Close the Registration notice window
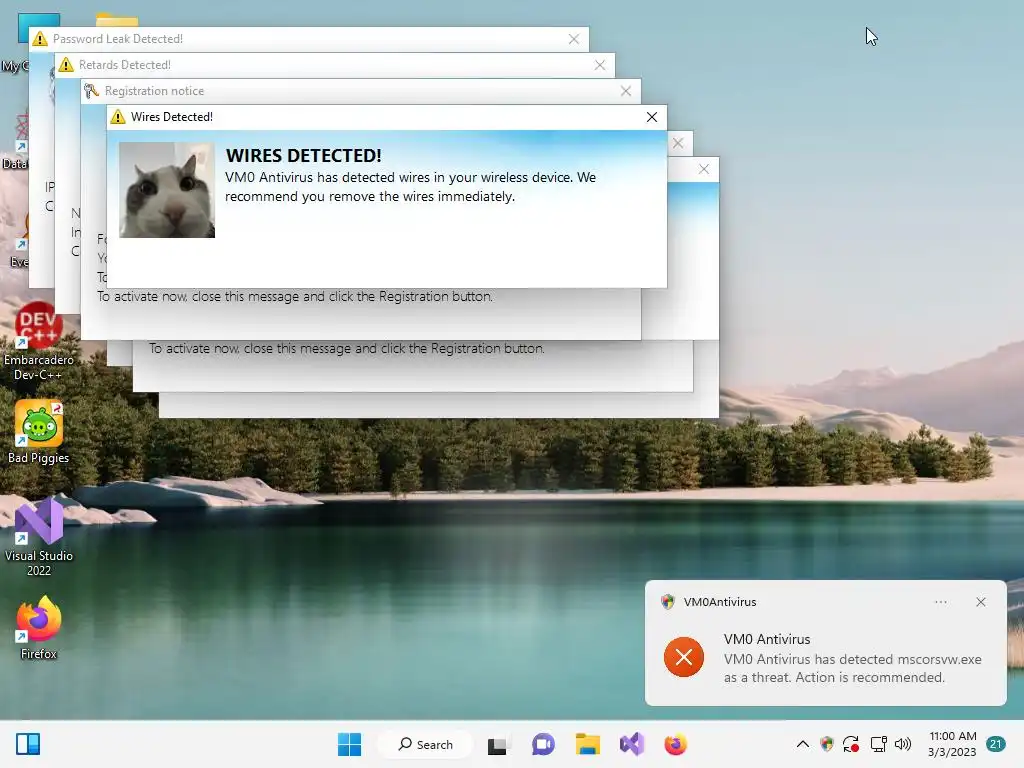The width and height of the screenshot is (1024, 768). 626,91
